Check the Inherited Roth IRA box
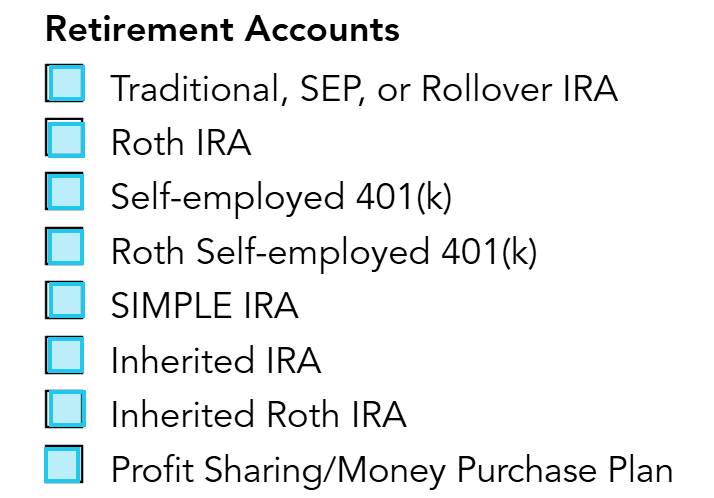Image resolution: width=714 pixels, height=498 pixels. [x=65, y=409]
